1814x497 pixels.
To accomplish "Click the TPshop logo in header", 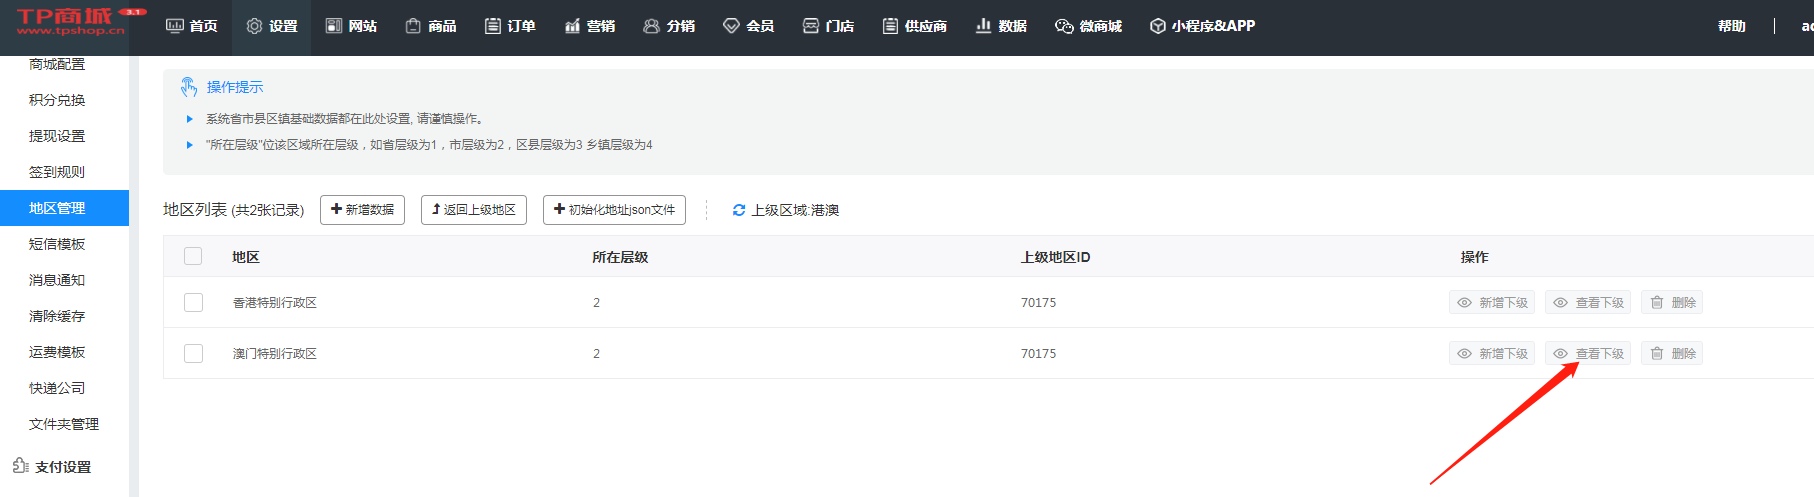I will (x=70, y=21).
